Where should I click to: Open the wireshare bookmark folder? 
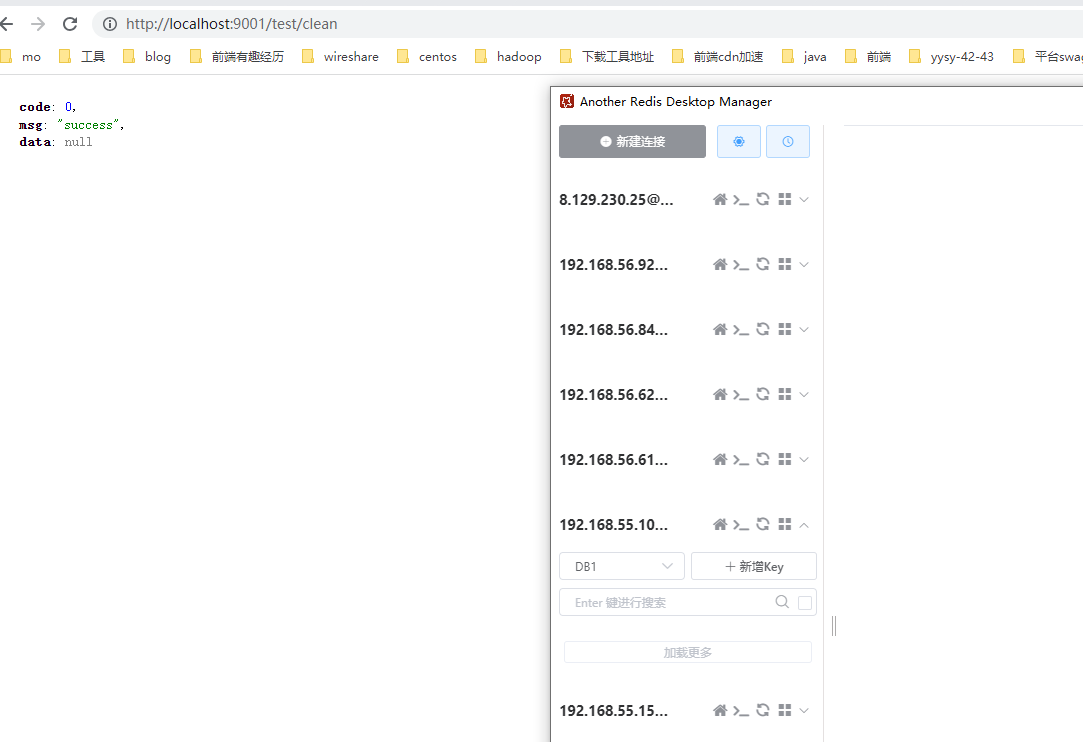click(x=341, y=57)
